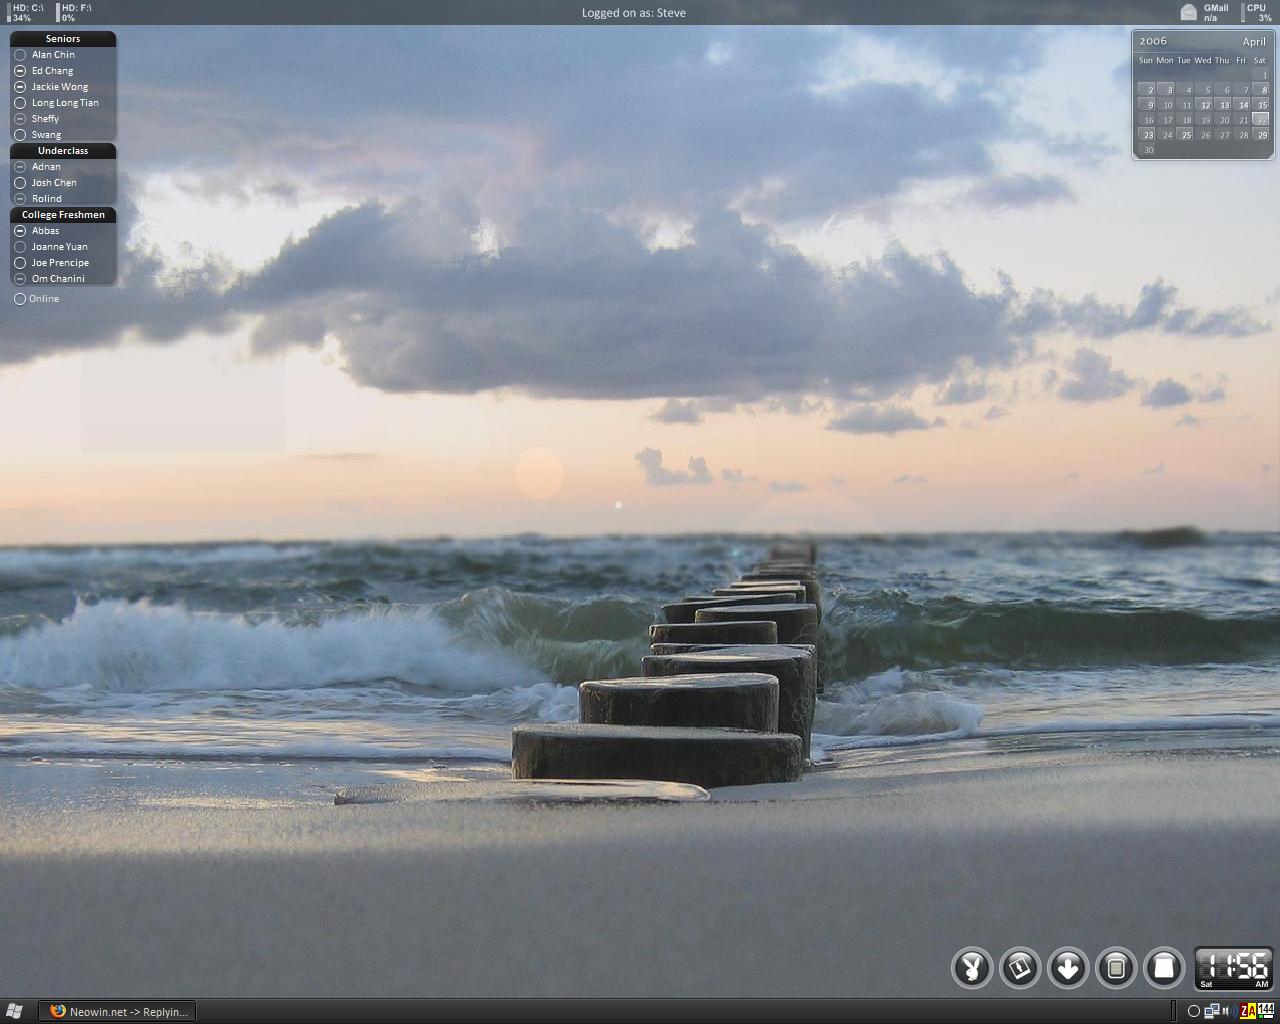Collapse the College Freshmen group header
The image size is (1280, 1024).
pyautogui.click(x=63, y=215)
